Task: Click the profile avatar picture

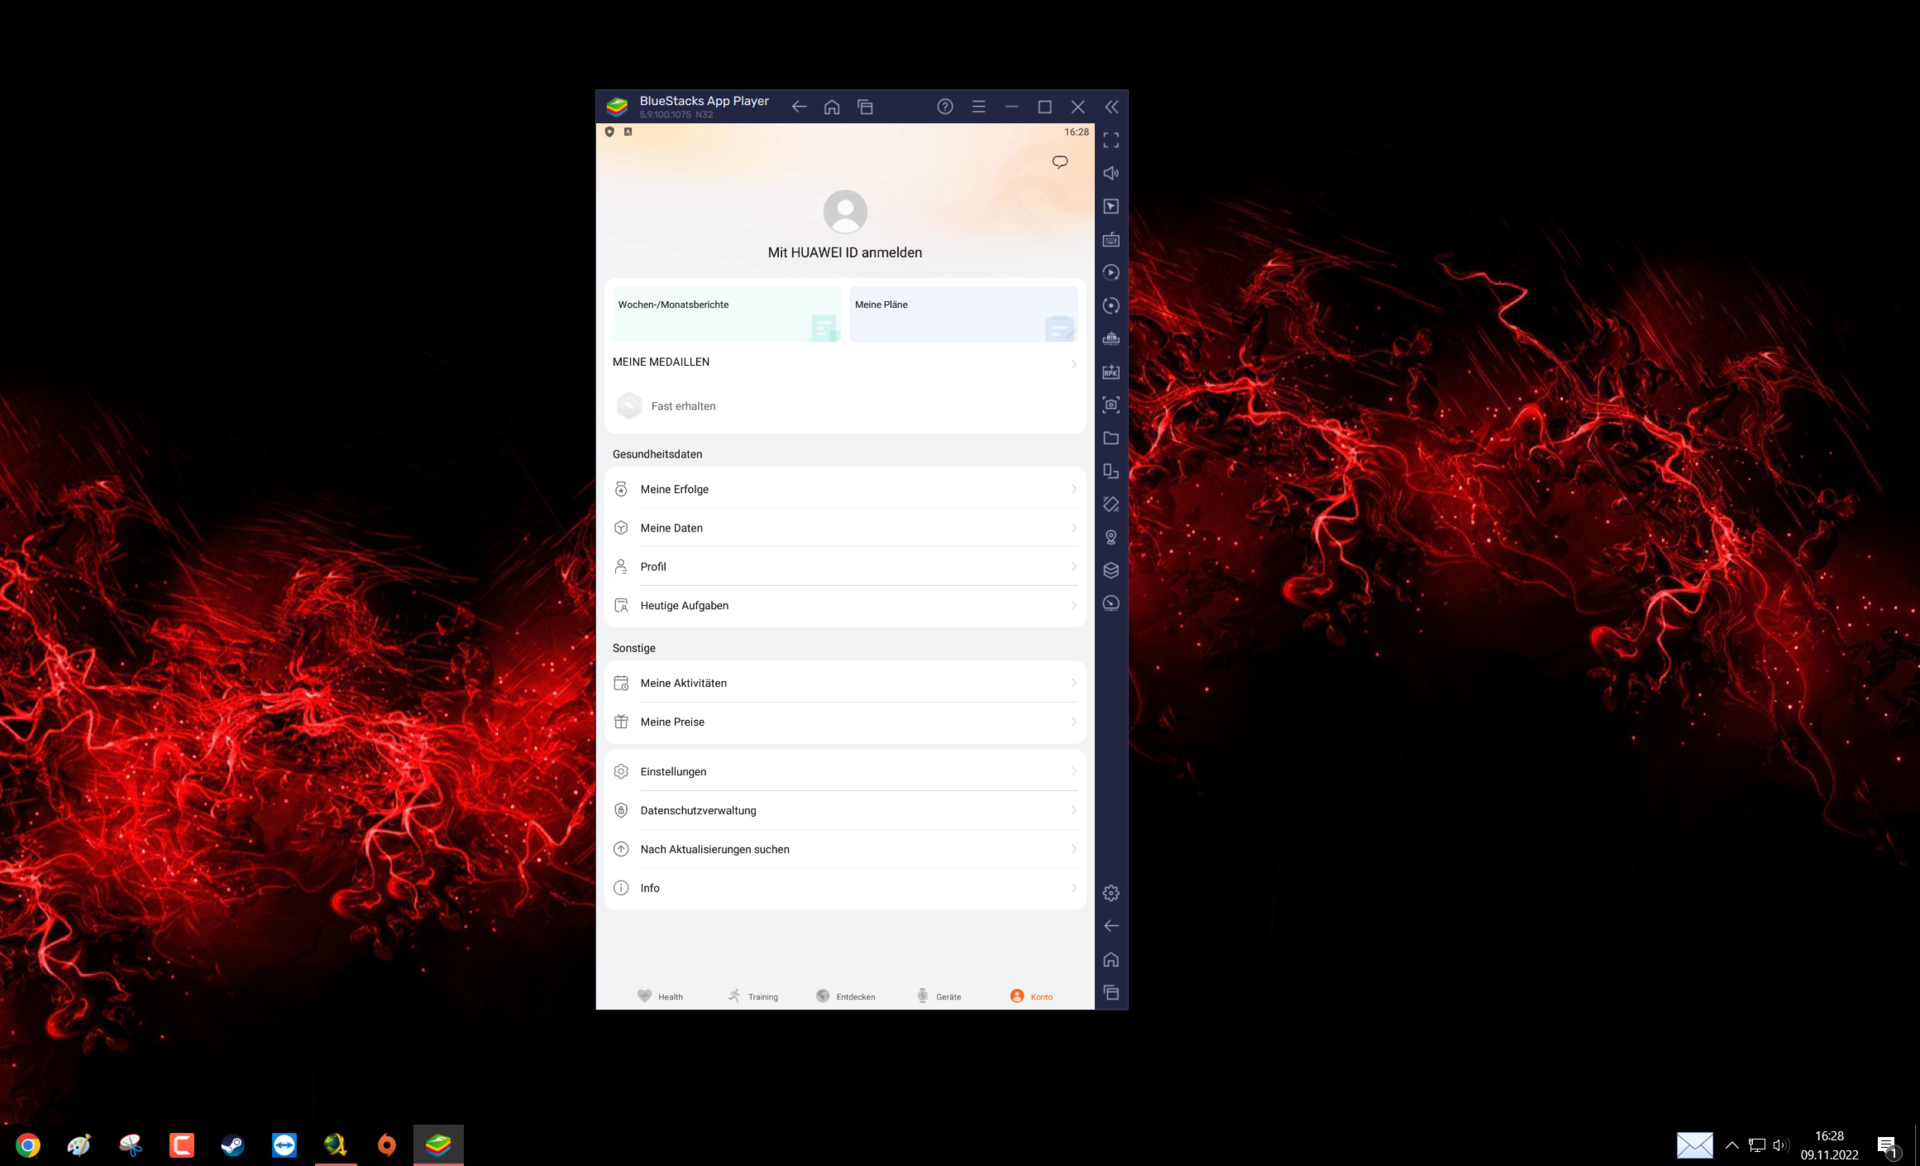Action: pyautogui.click(x=845, y=211)
